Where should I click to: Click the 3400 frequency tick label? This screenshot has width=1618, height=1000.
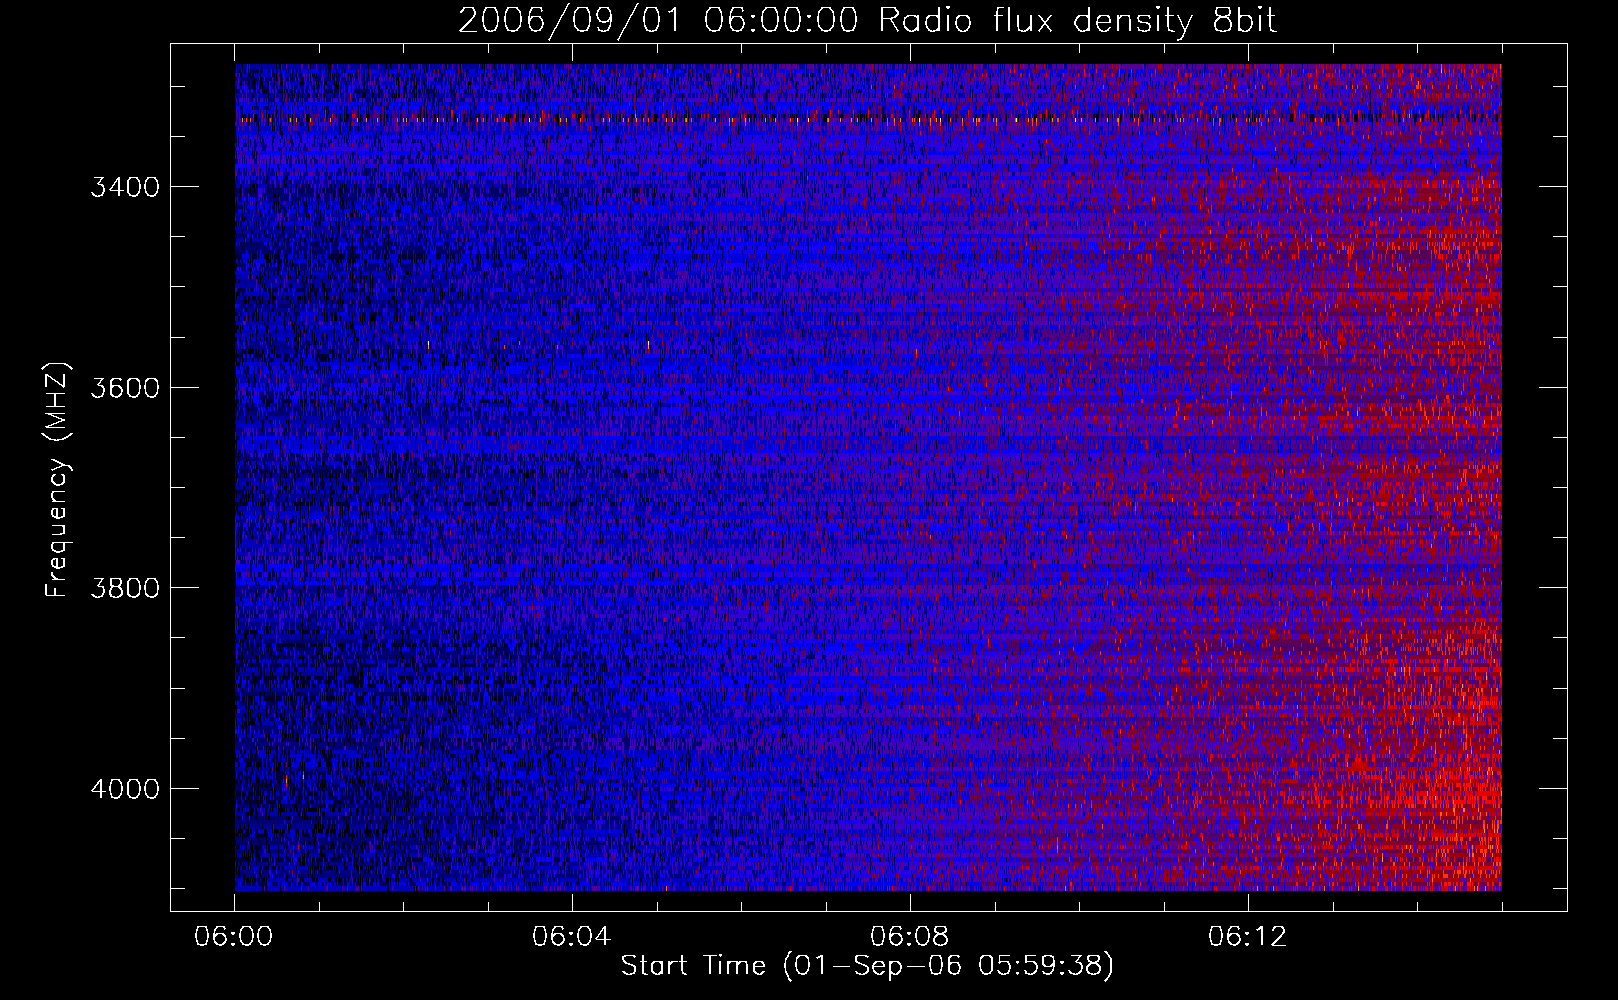[125, 187]
